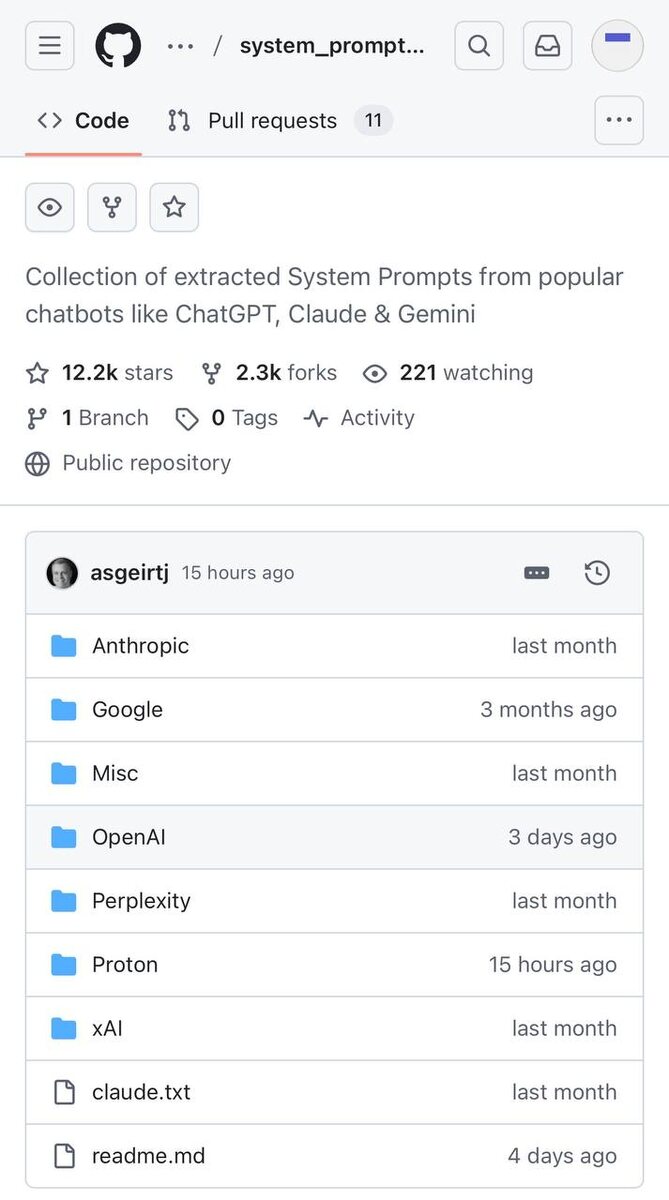
Task: Open the notifications inbox
Action: pos(548,46)
